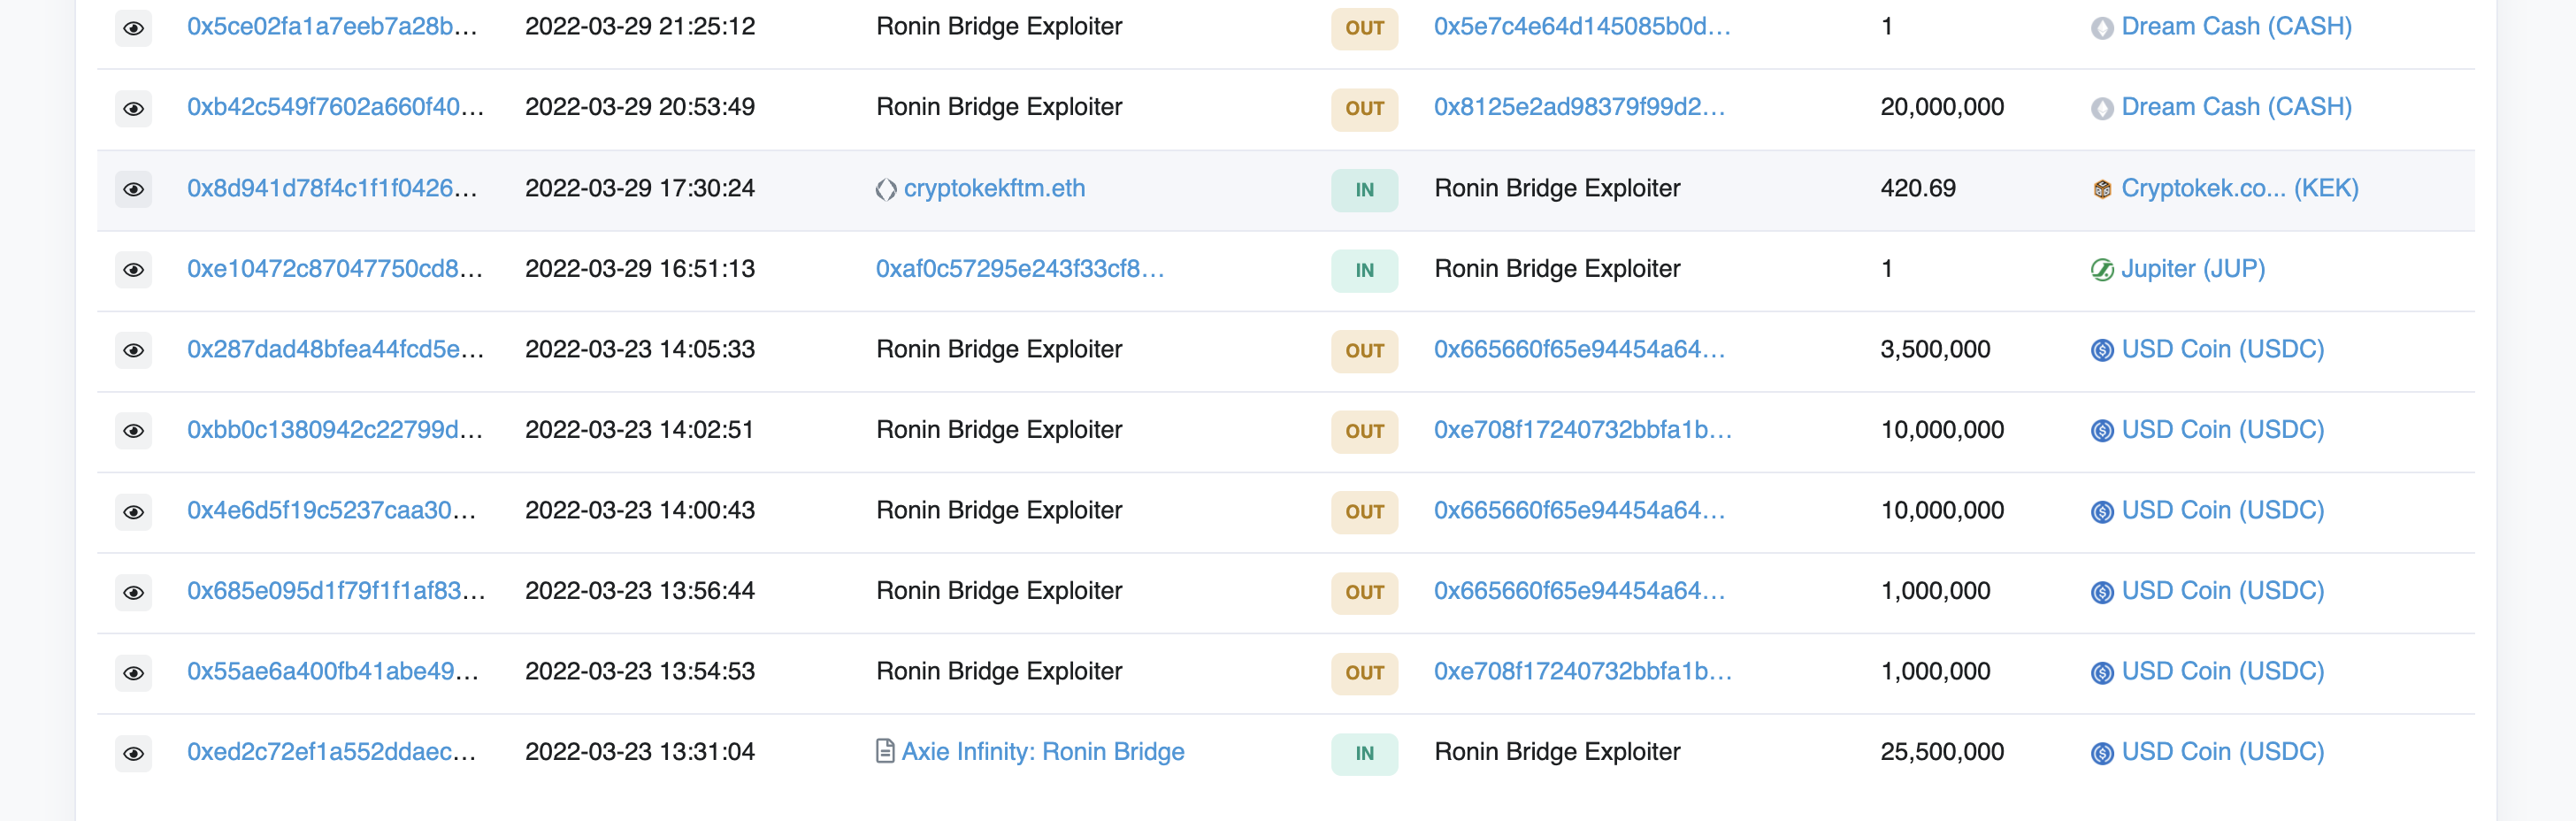
Task: Click the IN badge in cryptokekftm.eth row
Action: pyautogui.click(x=1364, y=190)
